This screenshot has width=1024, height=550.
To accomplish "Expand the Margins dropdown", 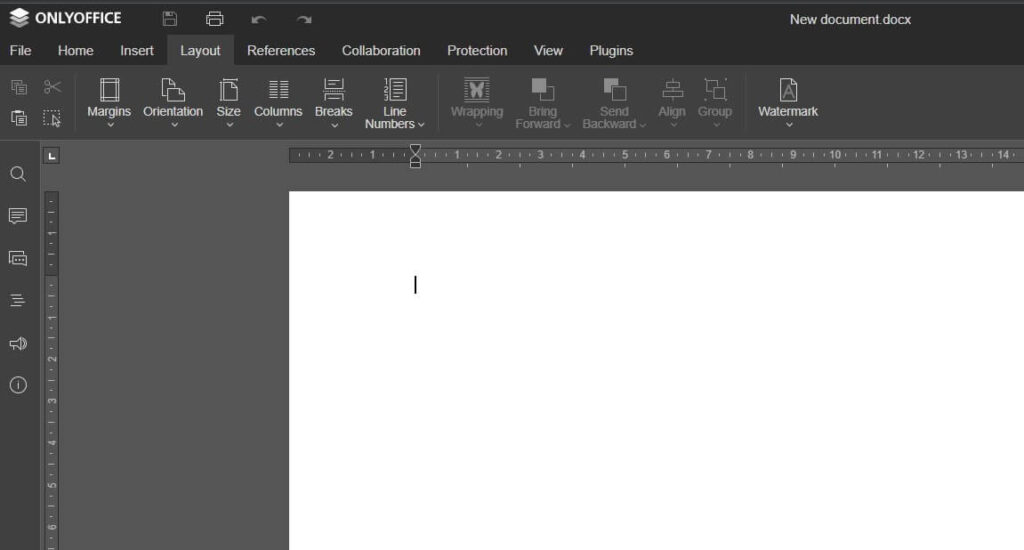I will (109, 103).
